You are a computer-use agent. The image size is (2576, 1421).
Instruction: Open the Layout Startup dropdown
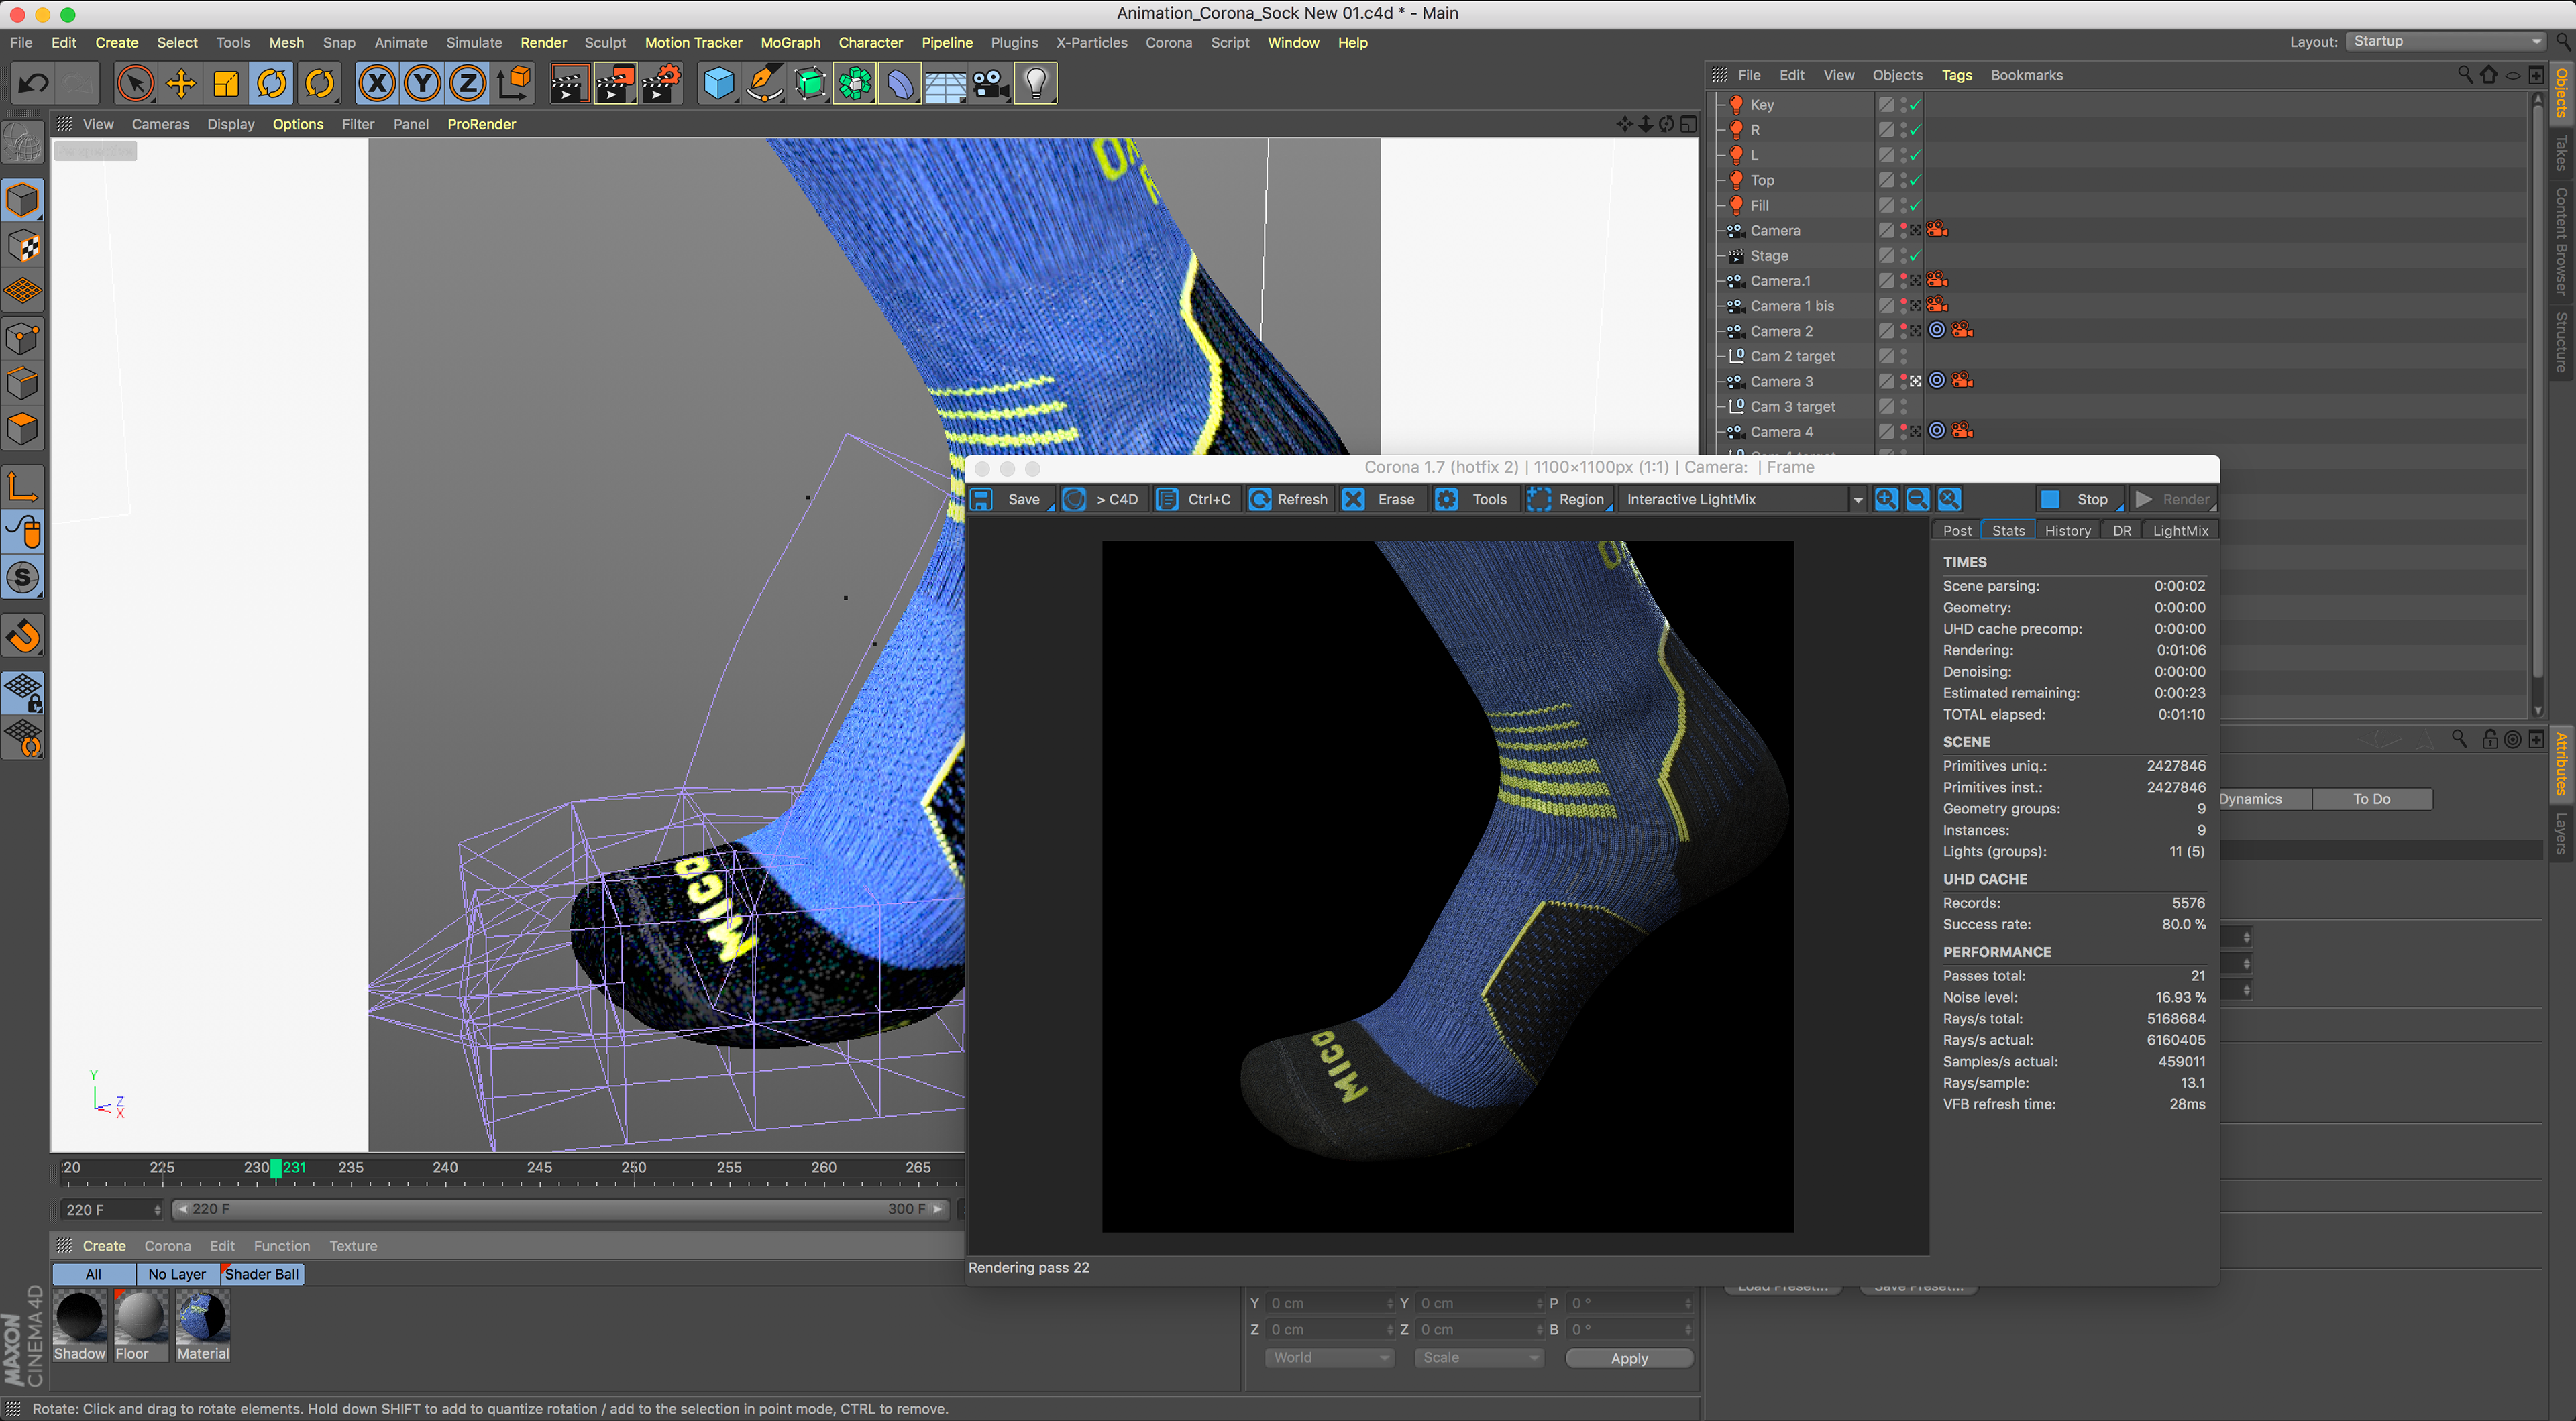point(2446,41)
